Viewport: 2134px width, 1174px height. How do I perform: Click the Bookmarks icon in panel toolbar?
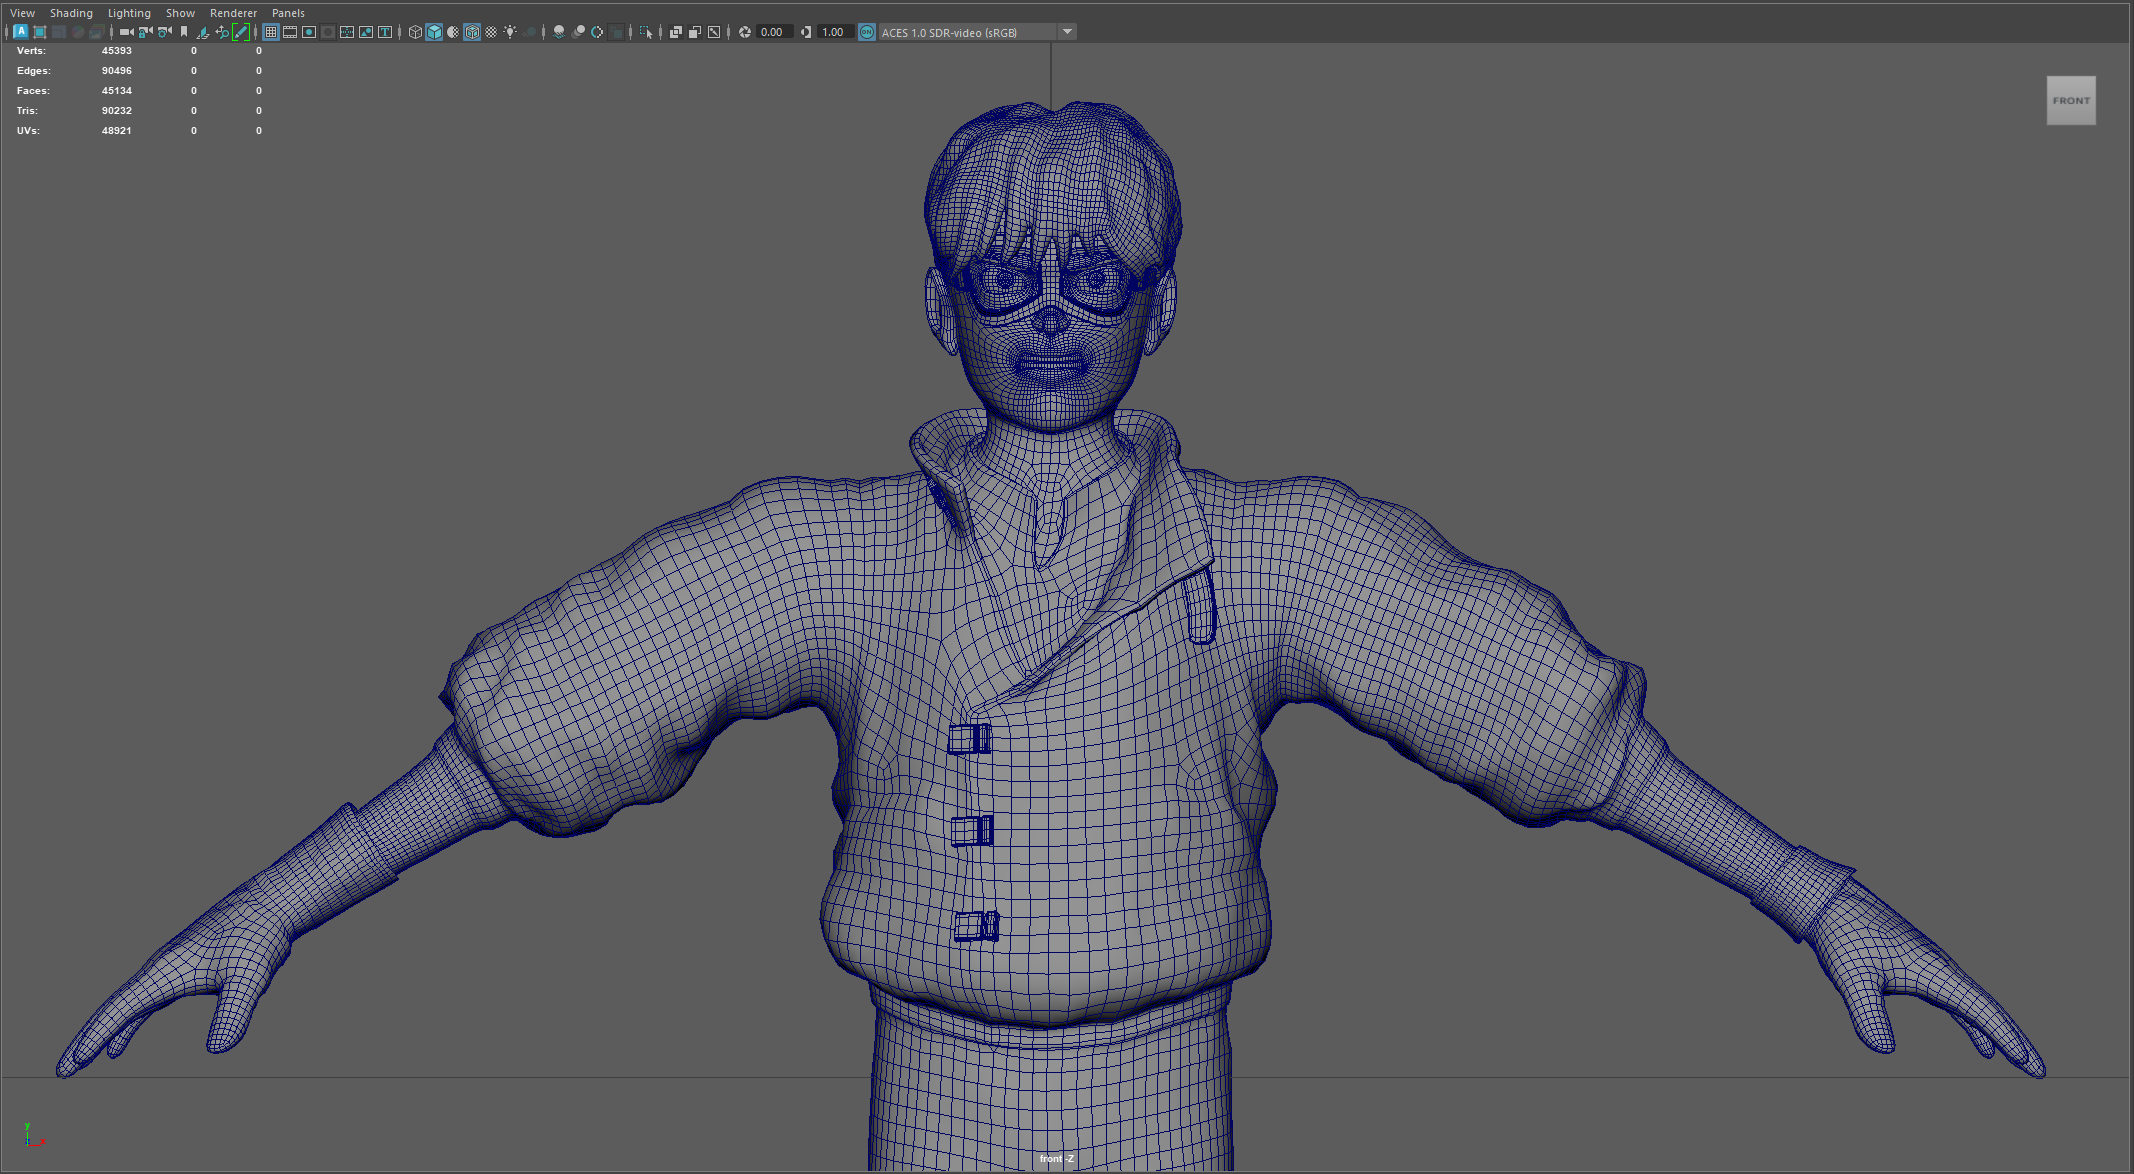click(x=184, y=32)
